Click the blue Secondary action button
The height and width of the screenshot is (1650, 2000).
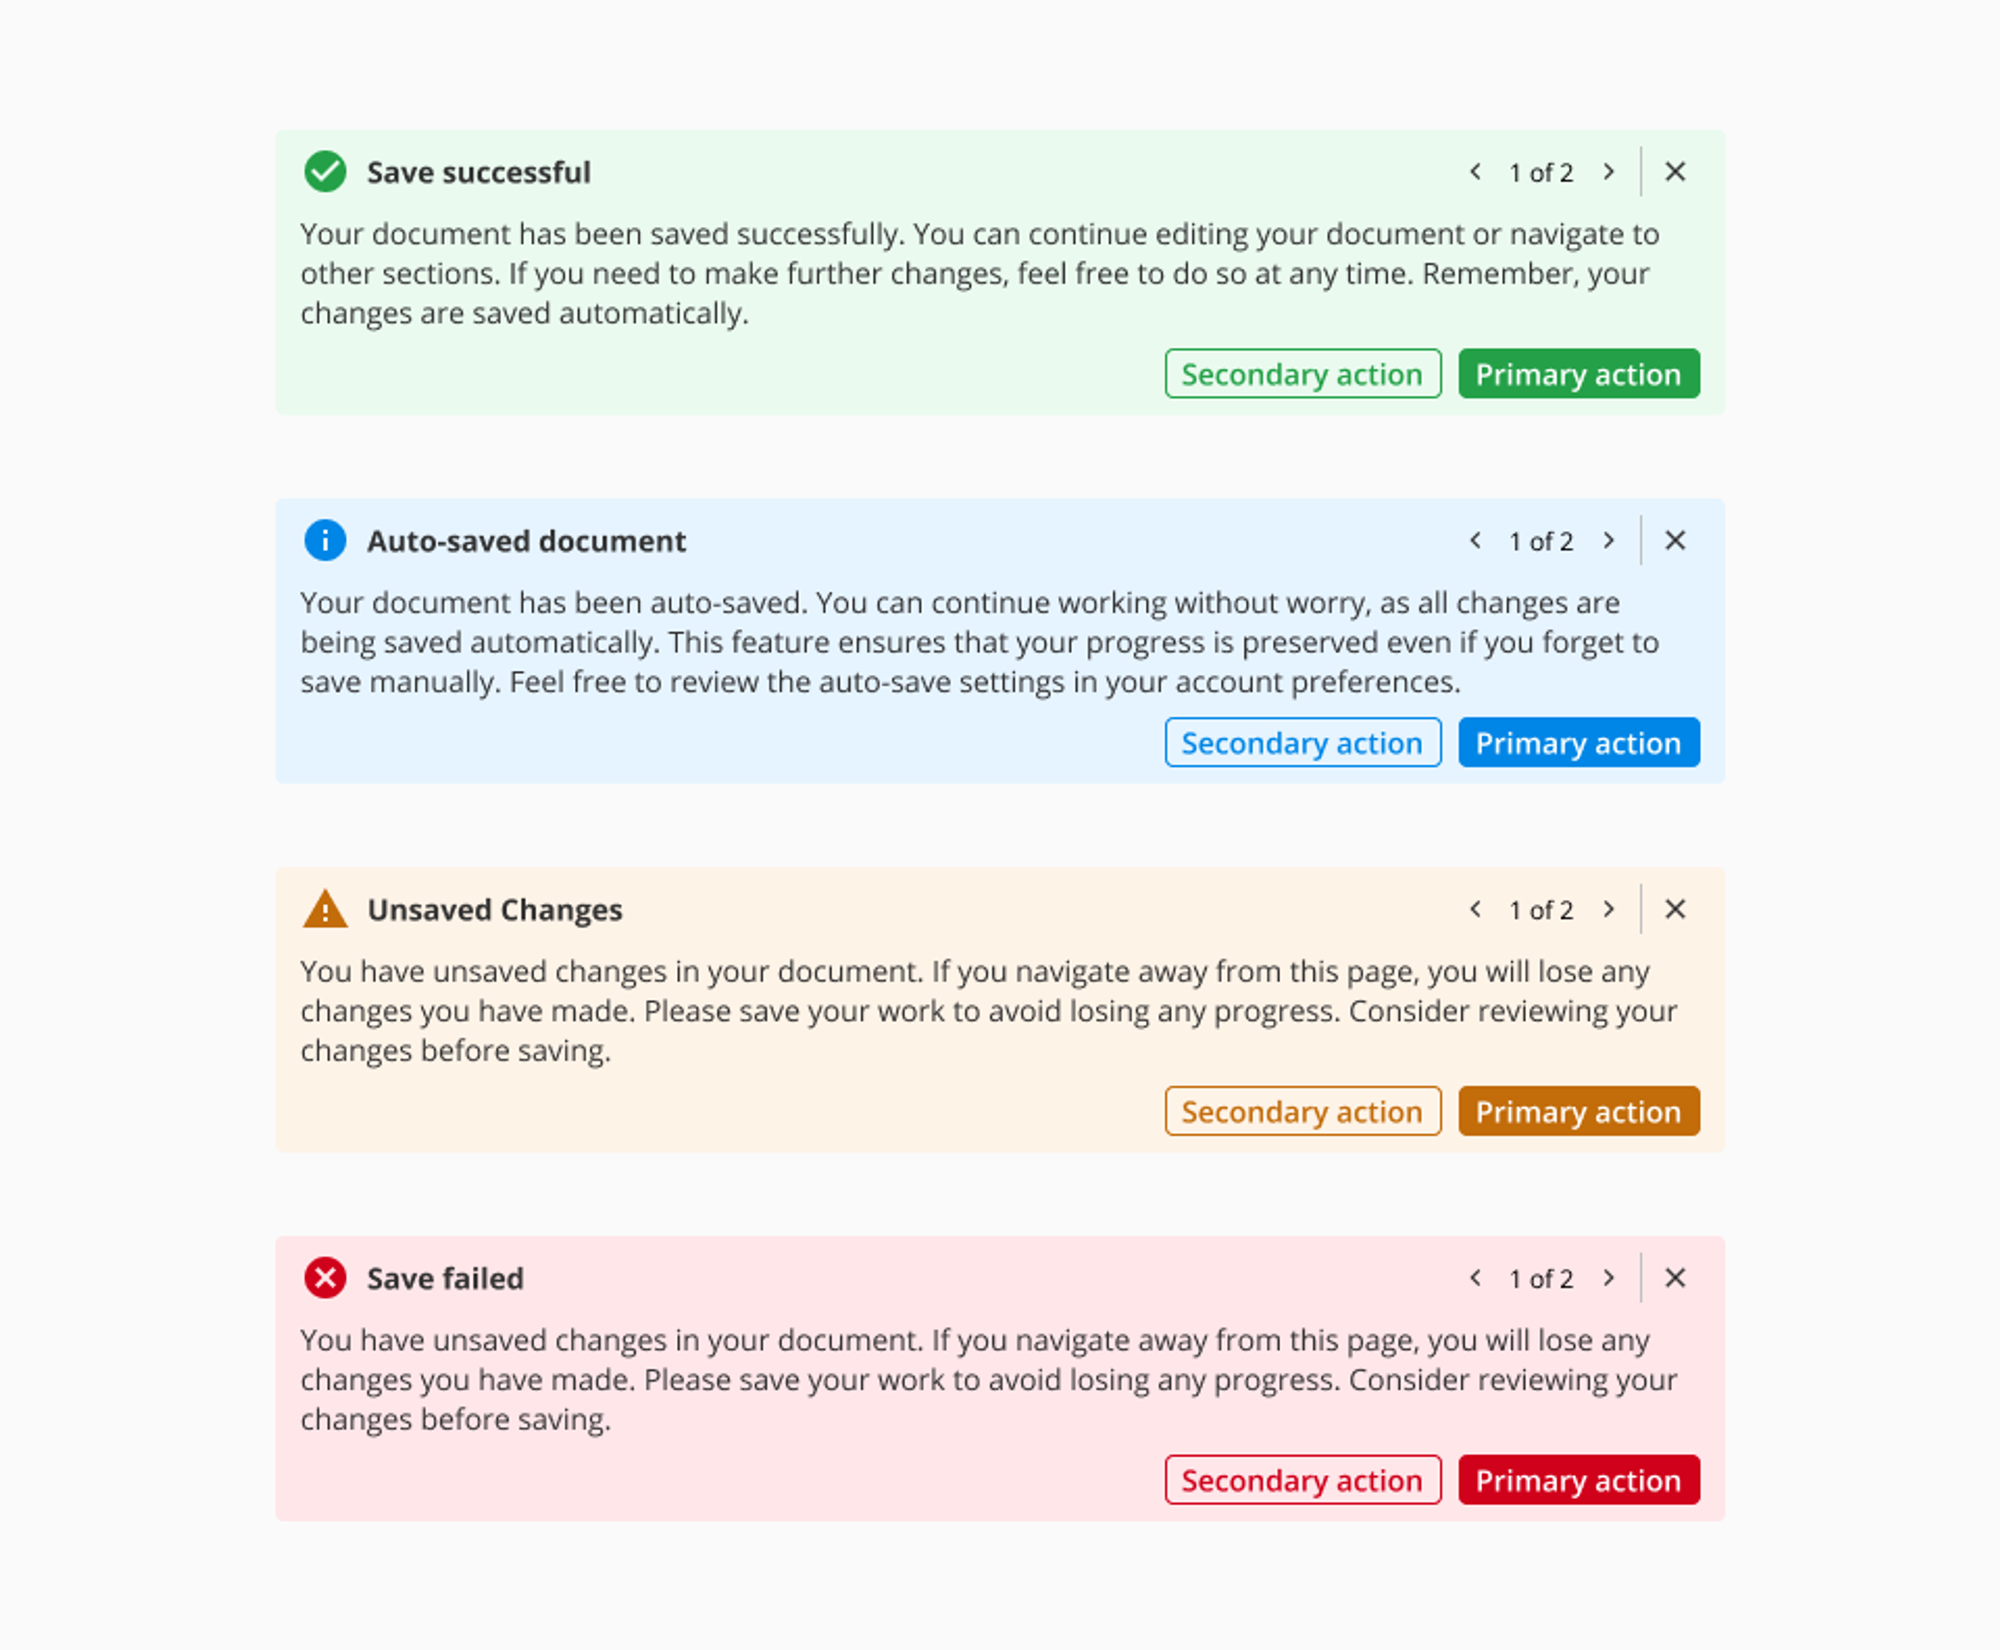pyautogui.click(x=1303, y=743)
